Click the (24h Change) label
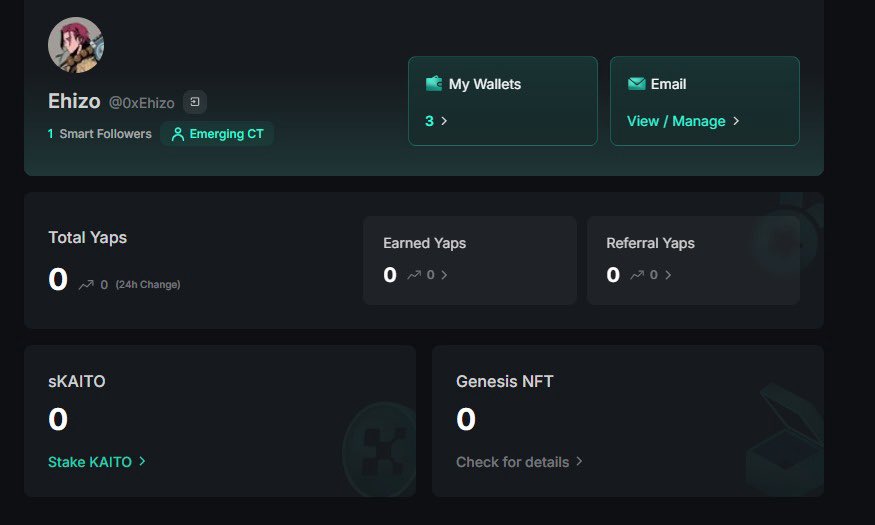Screen dimensions: 875x525 pyautogui.click(x=148, y=285)
